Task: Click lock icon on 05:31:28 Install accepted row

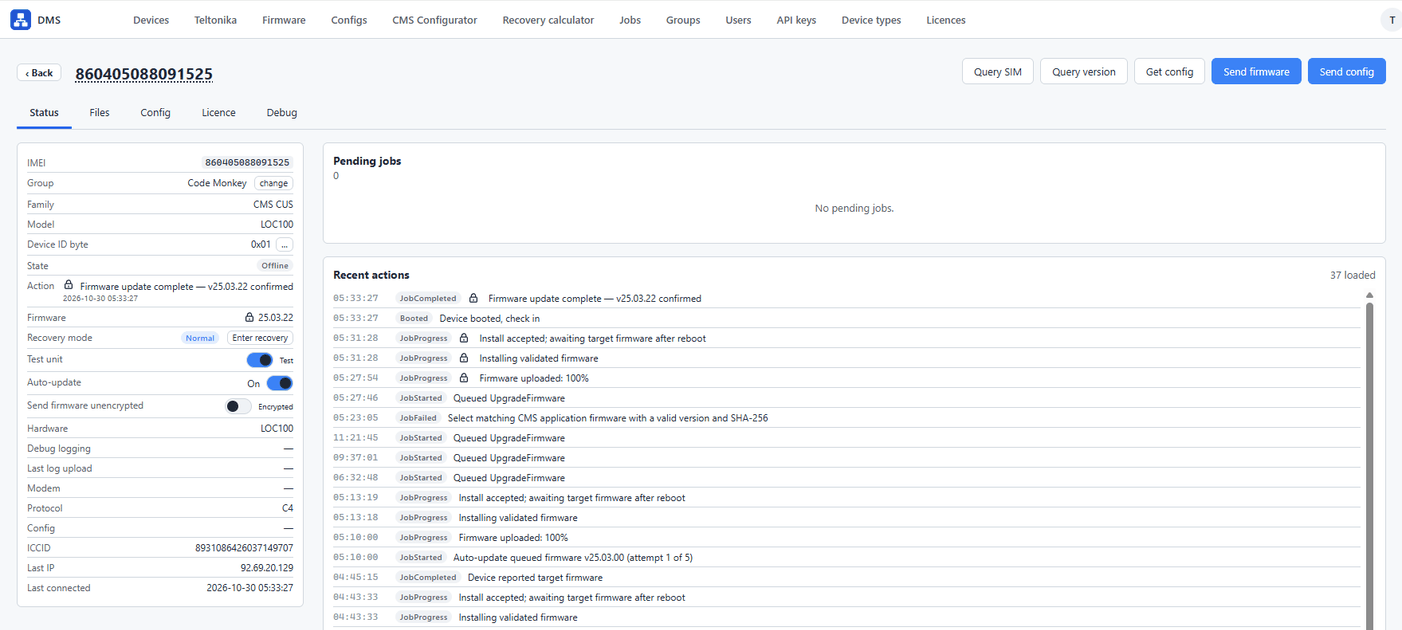Action: click(464, 338)
